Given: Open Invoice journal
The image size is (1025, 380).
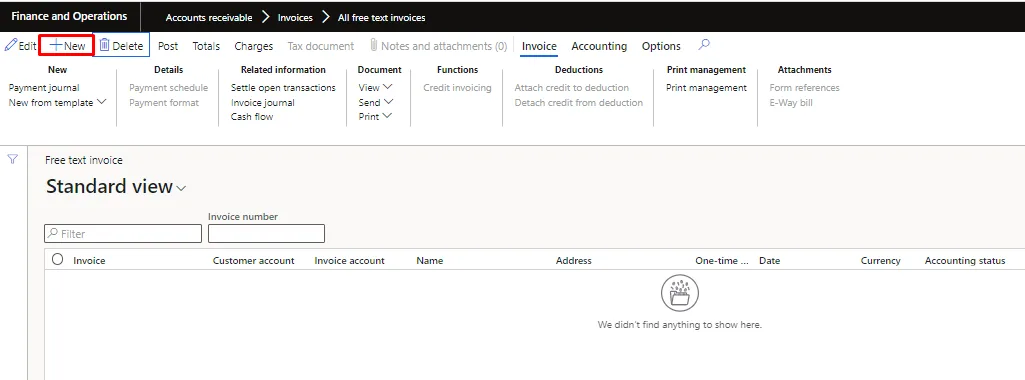Looking at the screenshot, I should coord(263,103).
